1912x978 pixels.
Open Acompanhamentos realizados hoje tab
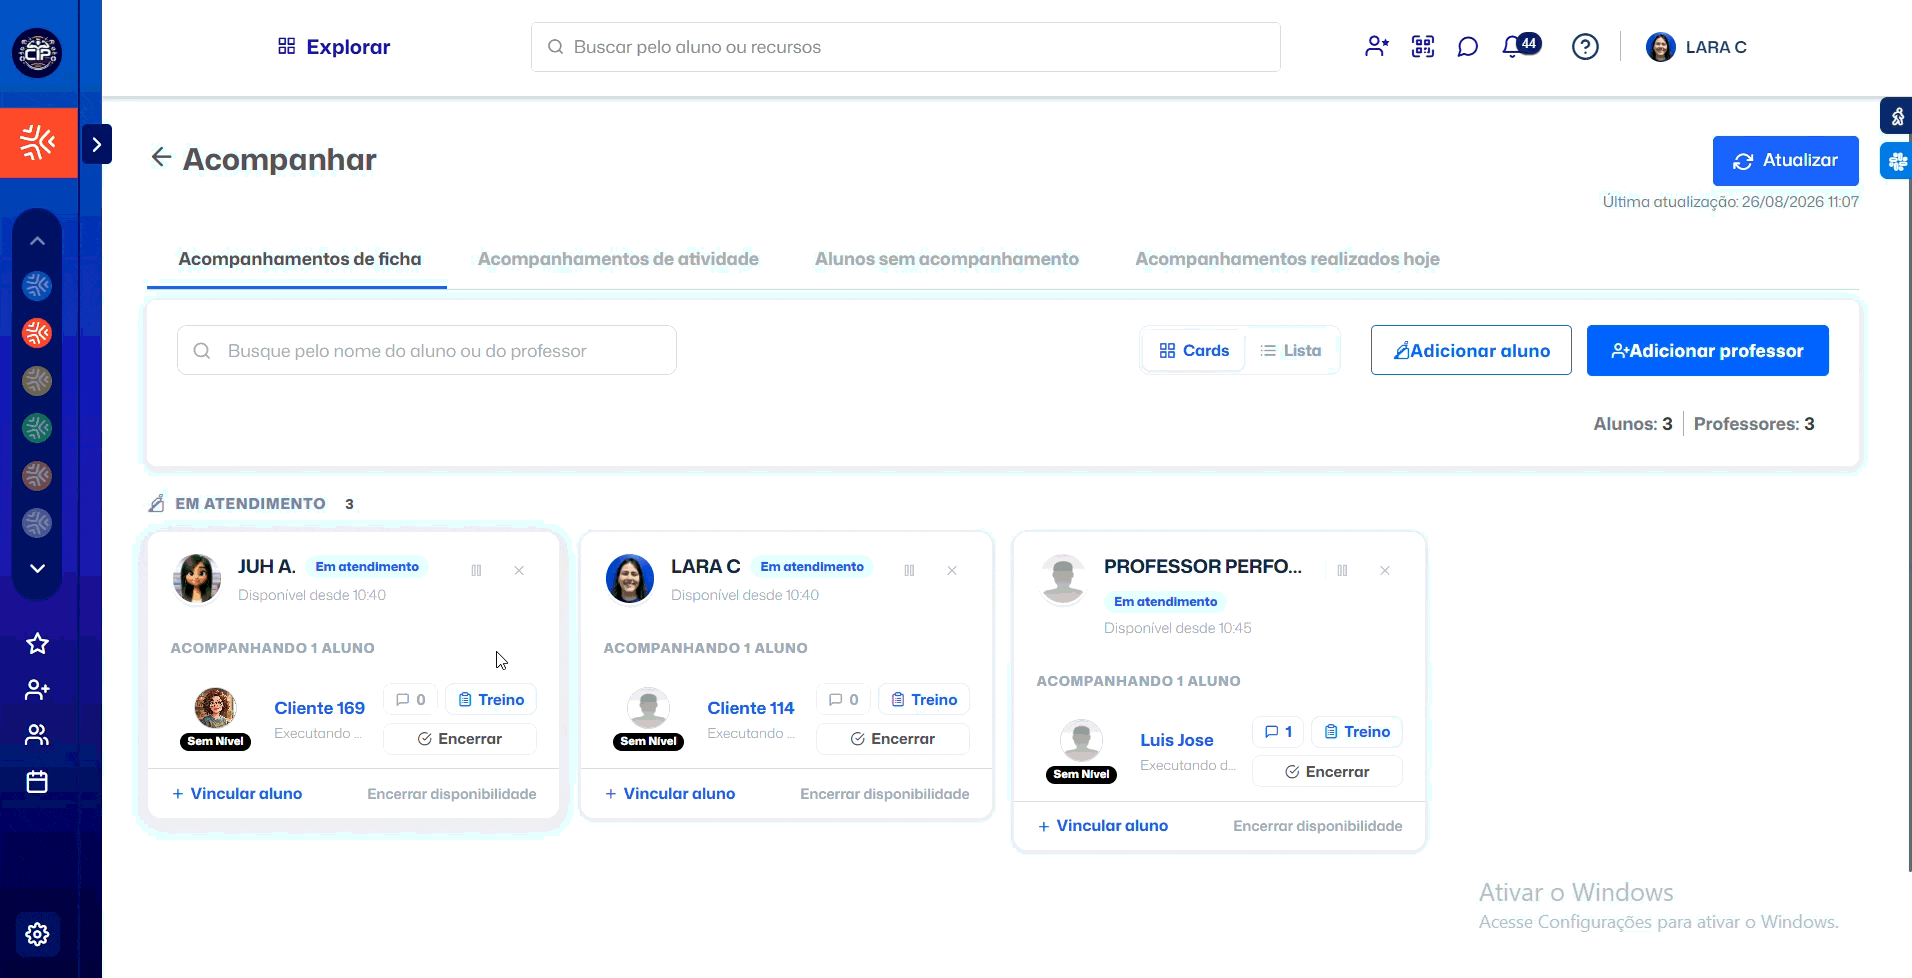(x=1287, y=259)
